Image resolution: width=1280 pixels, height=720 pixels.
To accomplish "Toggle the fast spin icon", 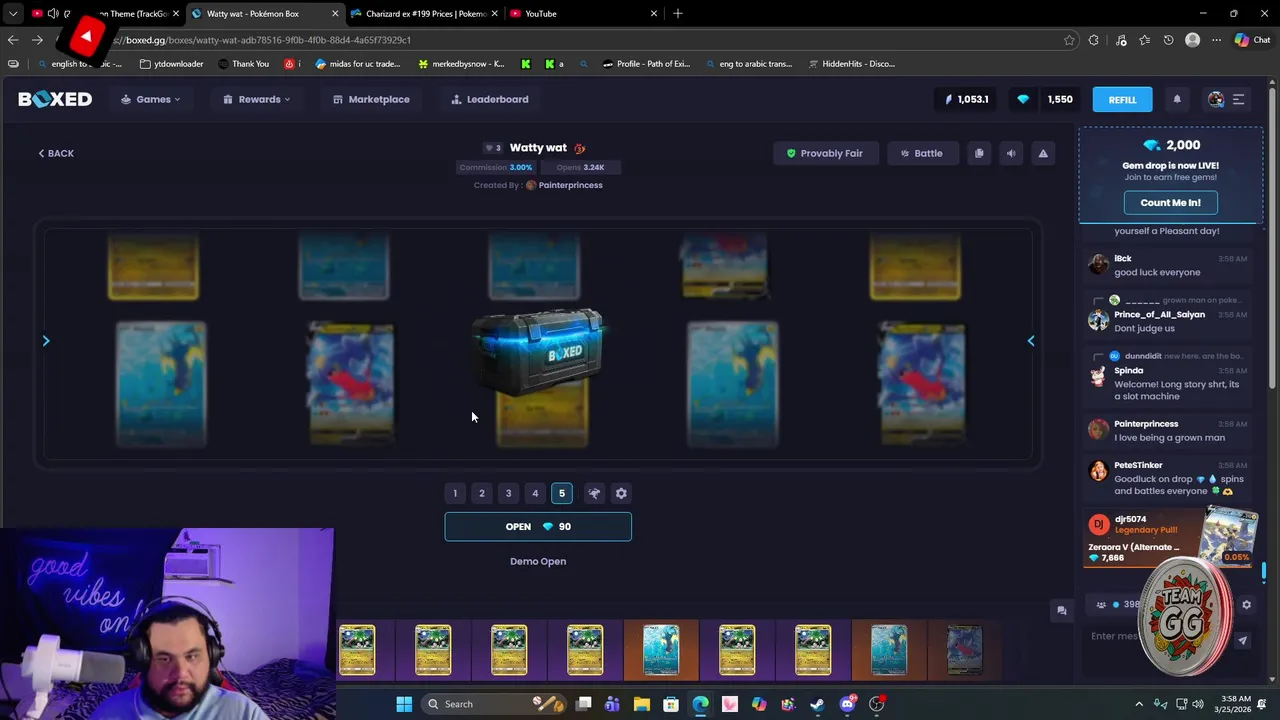I will coord(594,493).
